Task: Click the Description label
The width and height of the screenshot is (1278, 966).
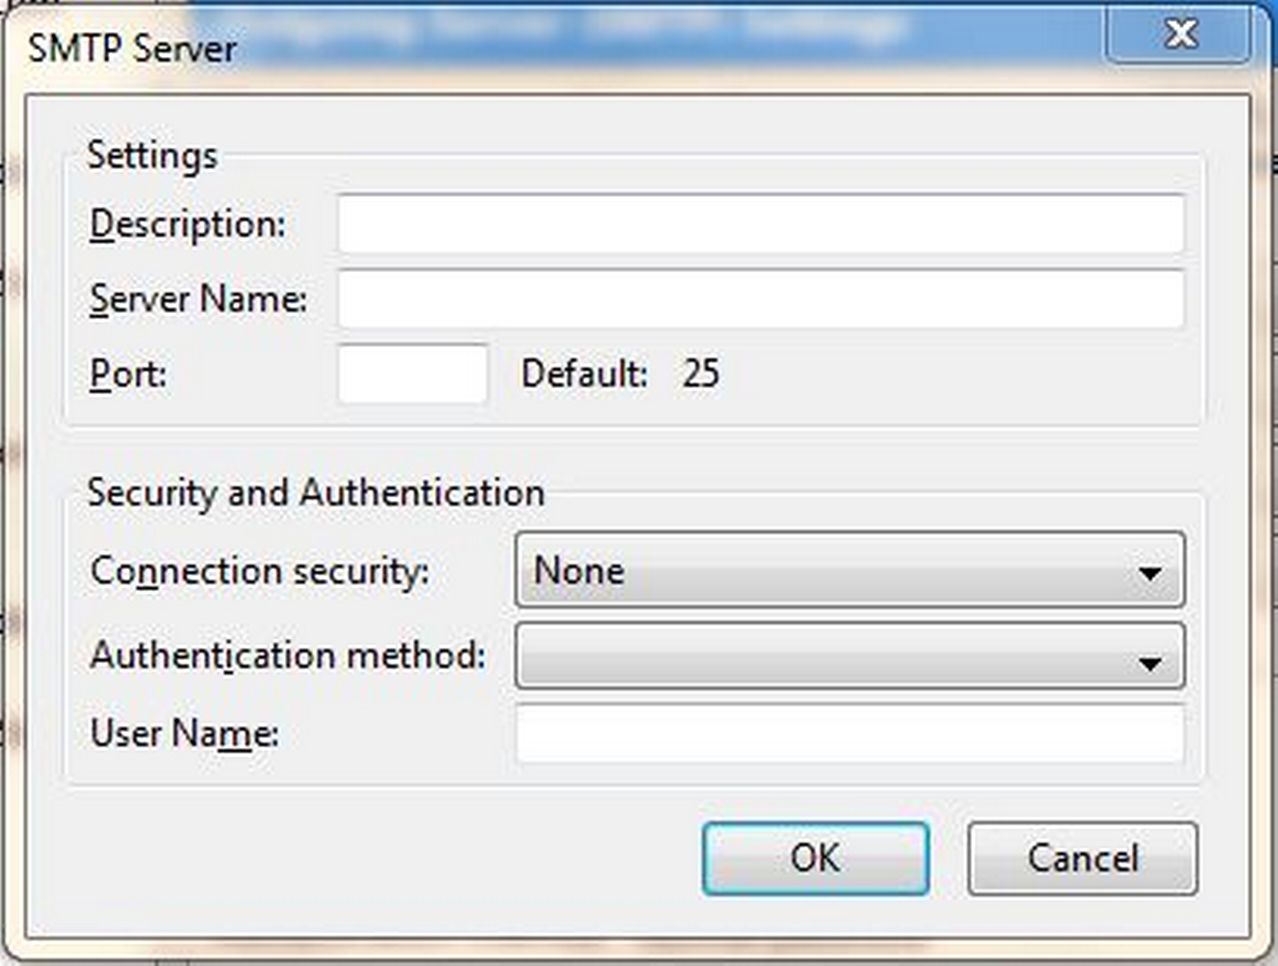Action: [187, 225]
